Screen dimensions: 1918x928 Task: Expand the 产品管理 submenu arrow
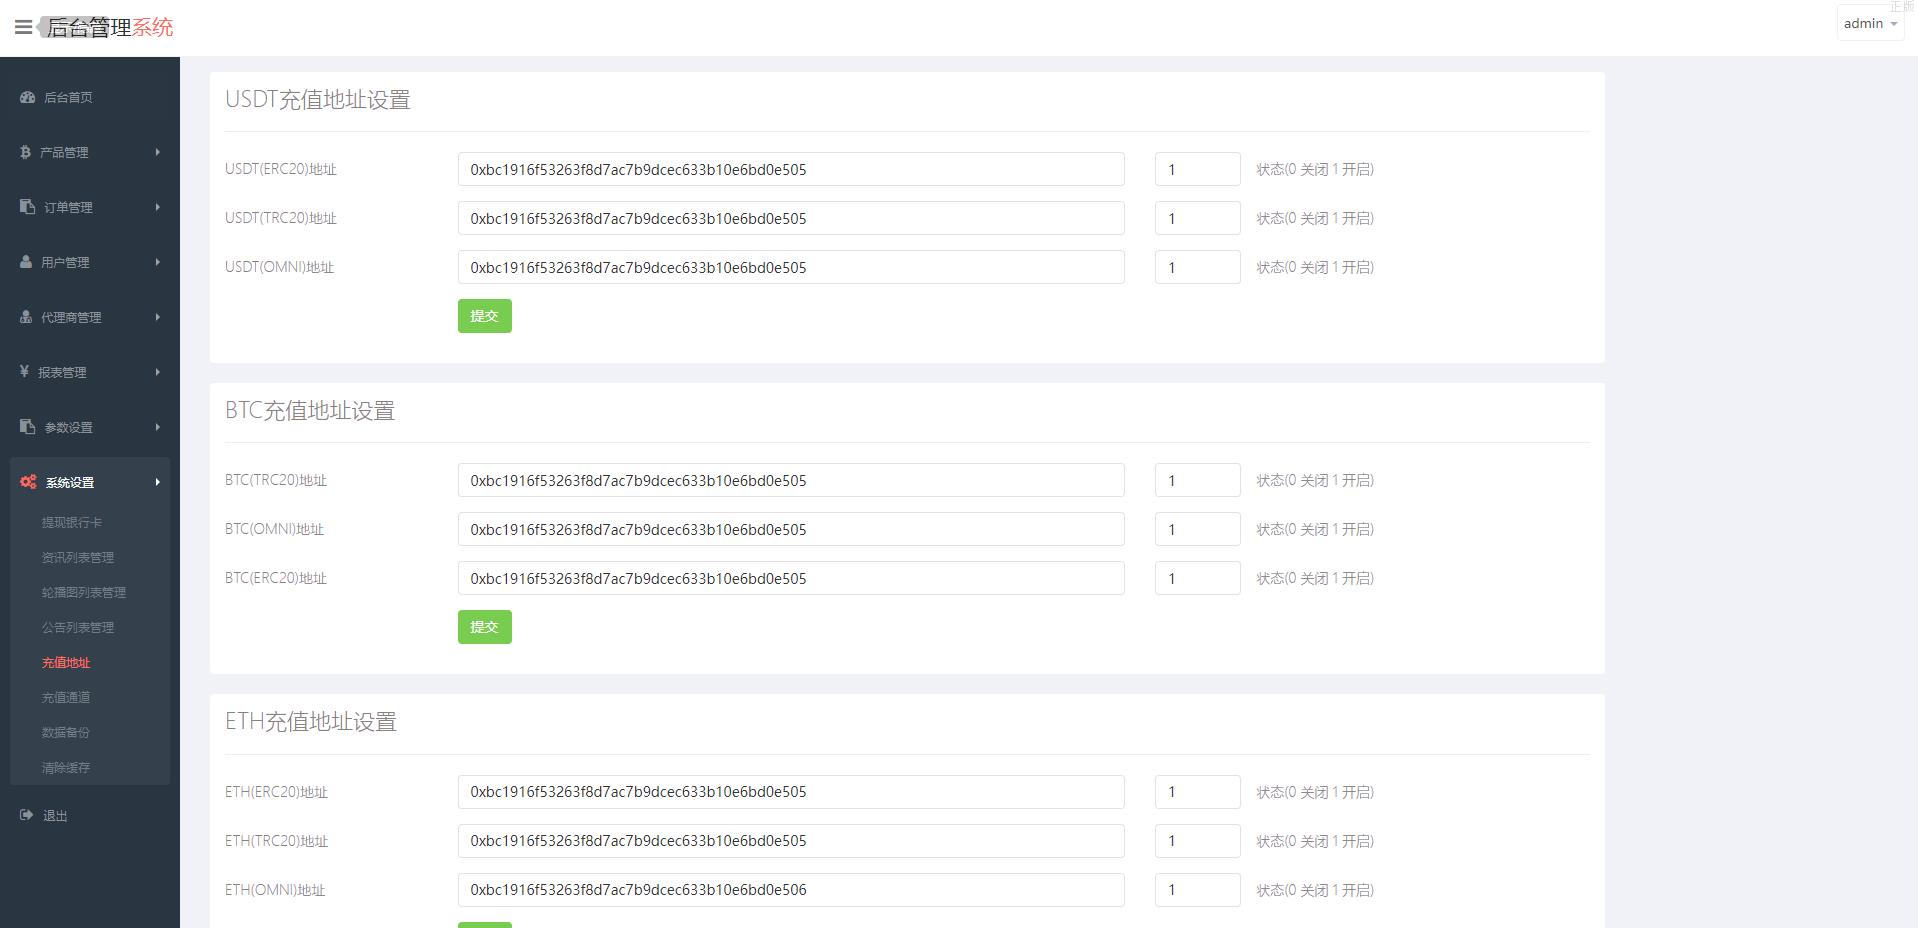(x=158, y=152)
